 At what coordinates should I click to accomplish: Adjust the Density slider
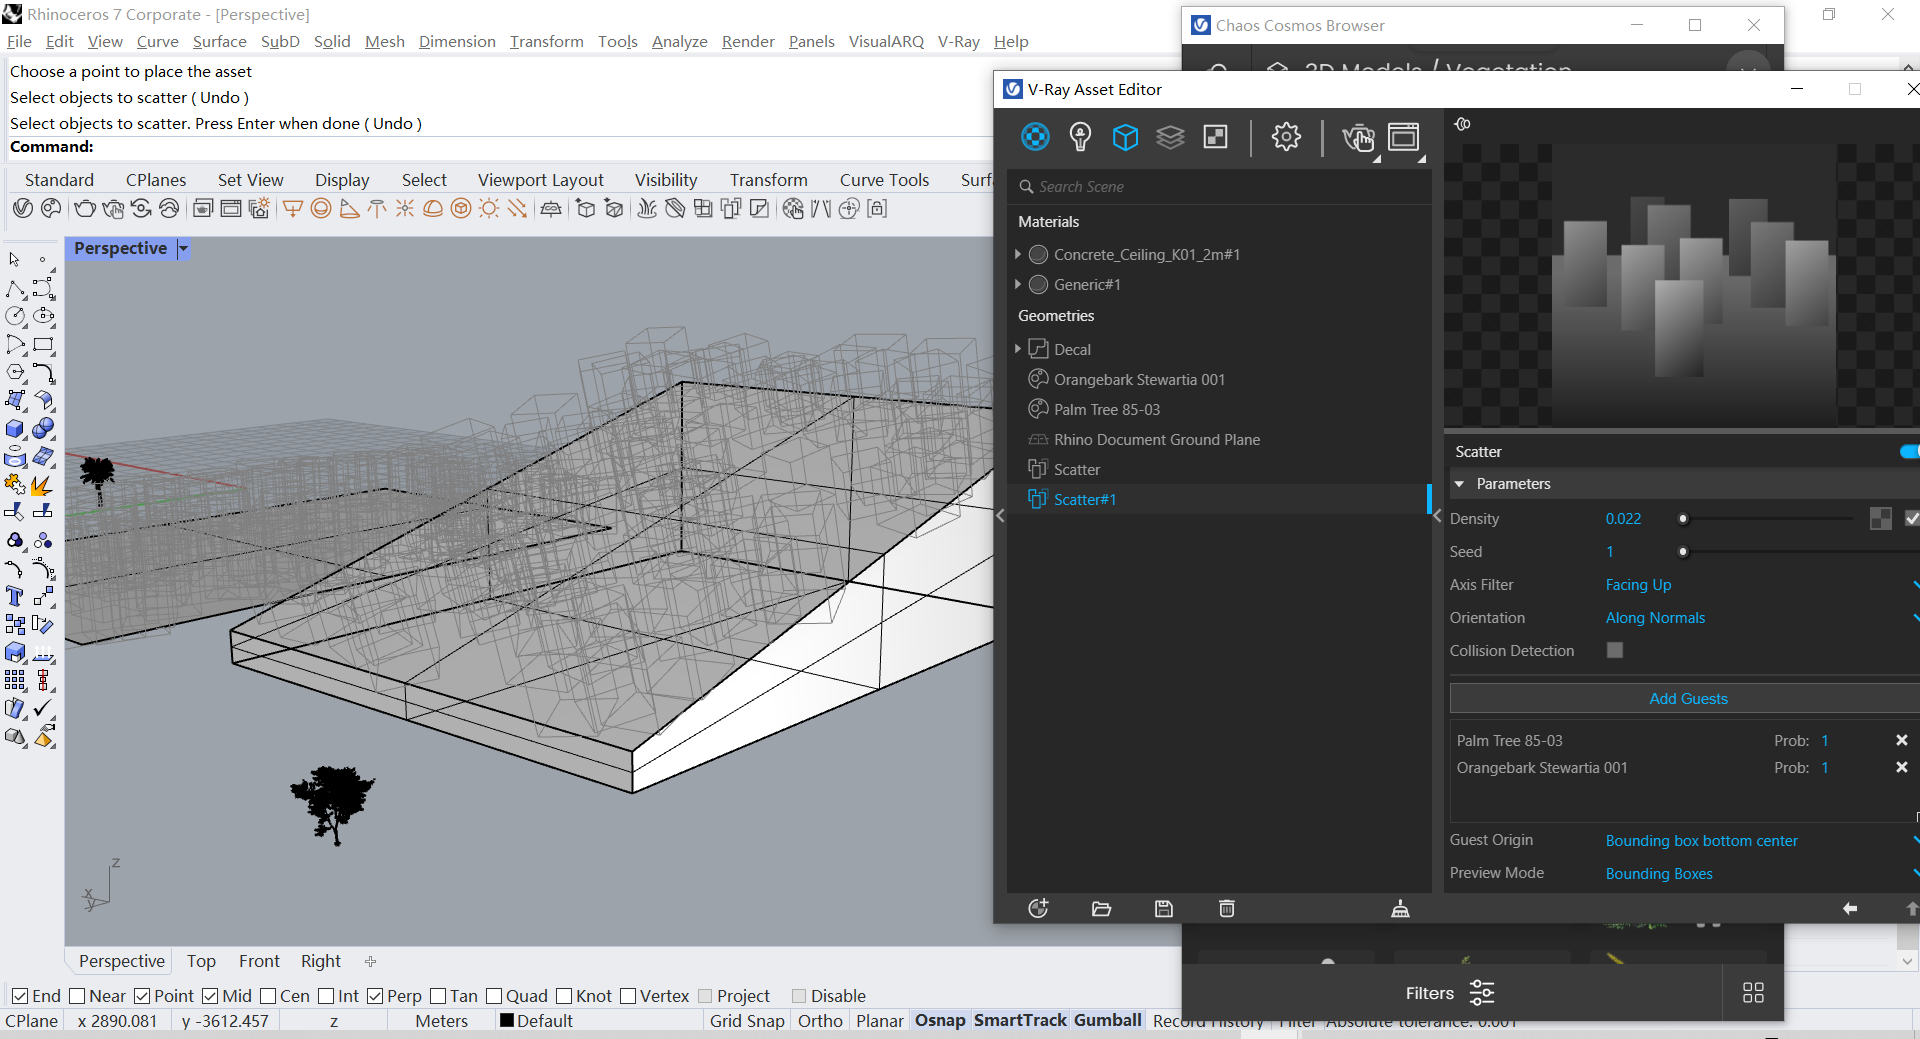pyautogui.click(x=1683, y=519)
